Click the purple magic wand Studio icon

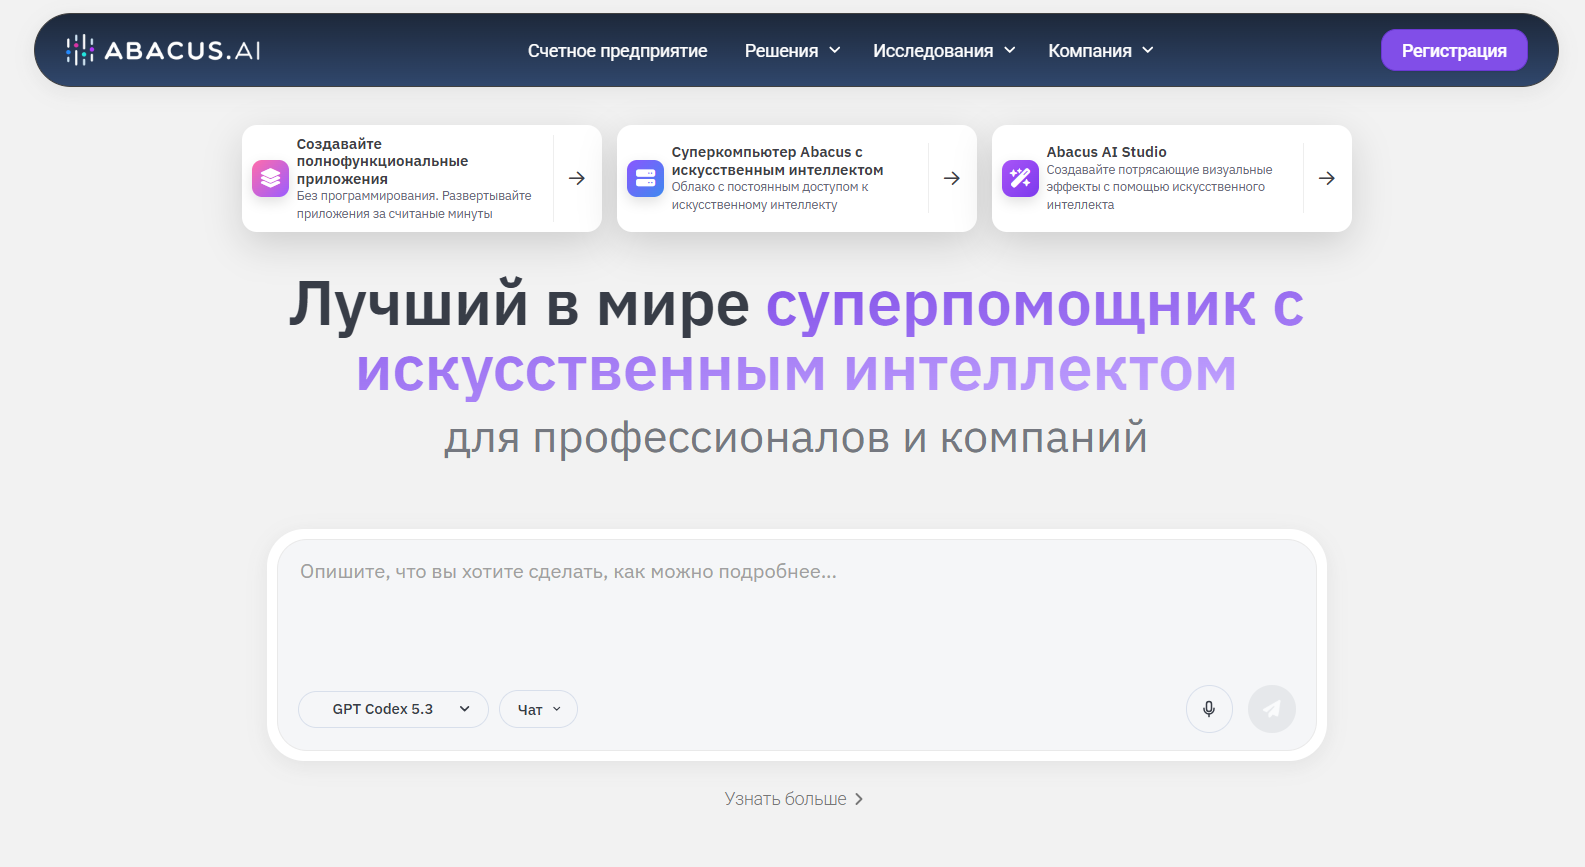[1020, 178]
